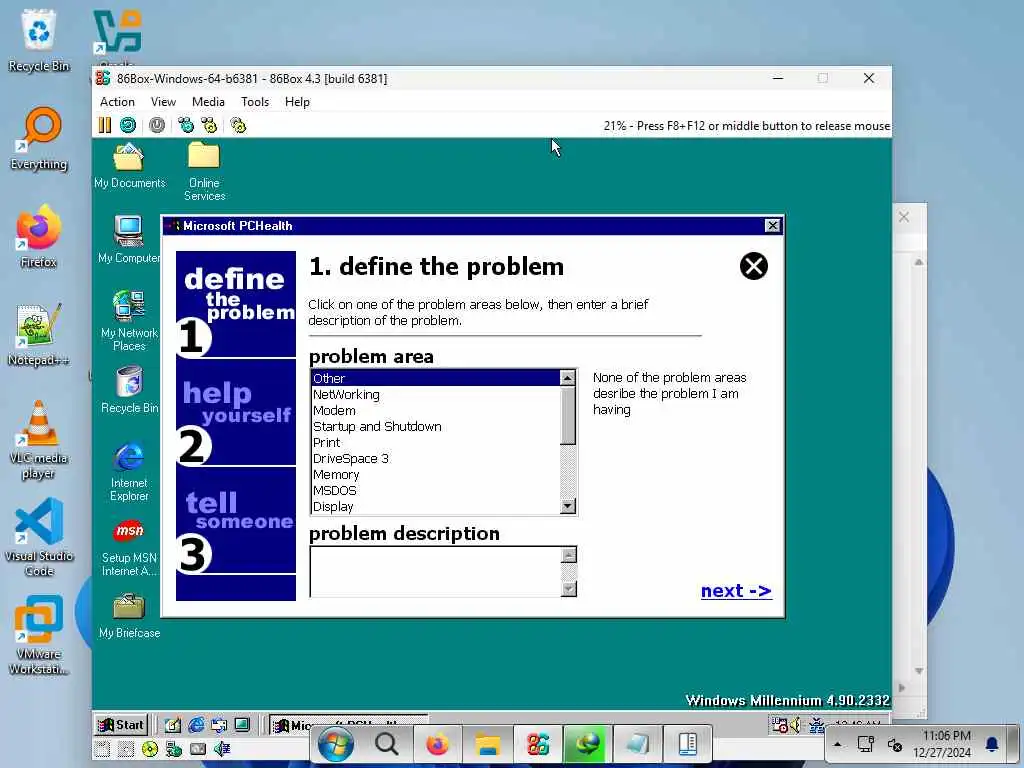This screenshot has width=1024, height=768.
Task: Open the Action menu
Action: (117, 102)
